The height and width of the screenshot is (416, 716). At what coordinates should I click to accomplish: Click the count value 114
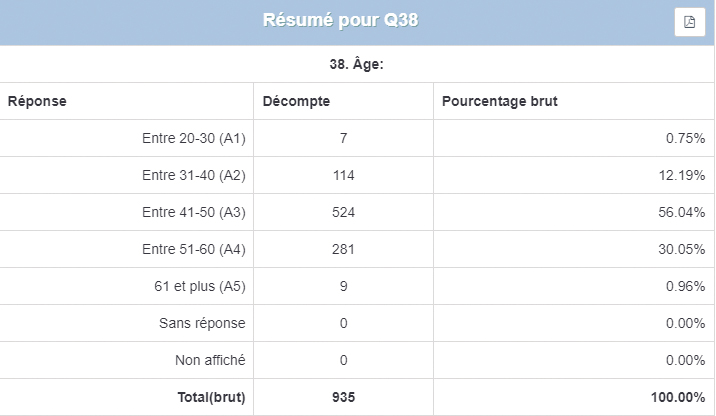[343, 175]
